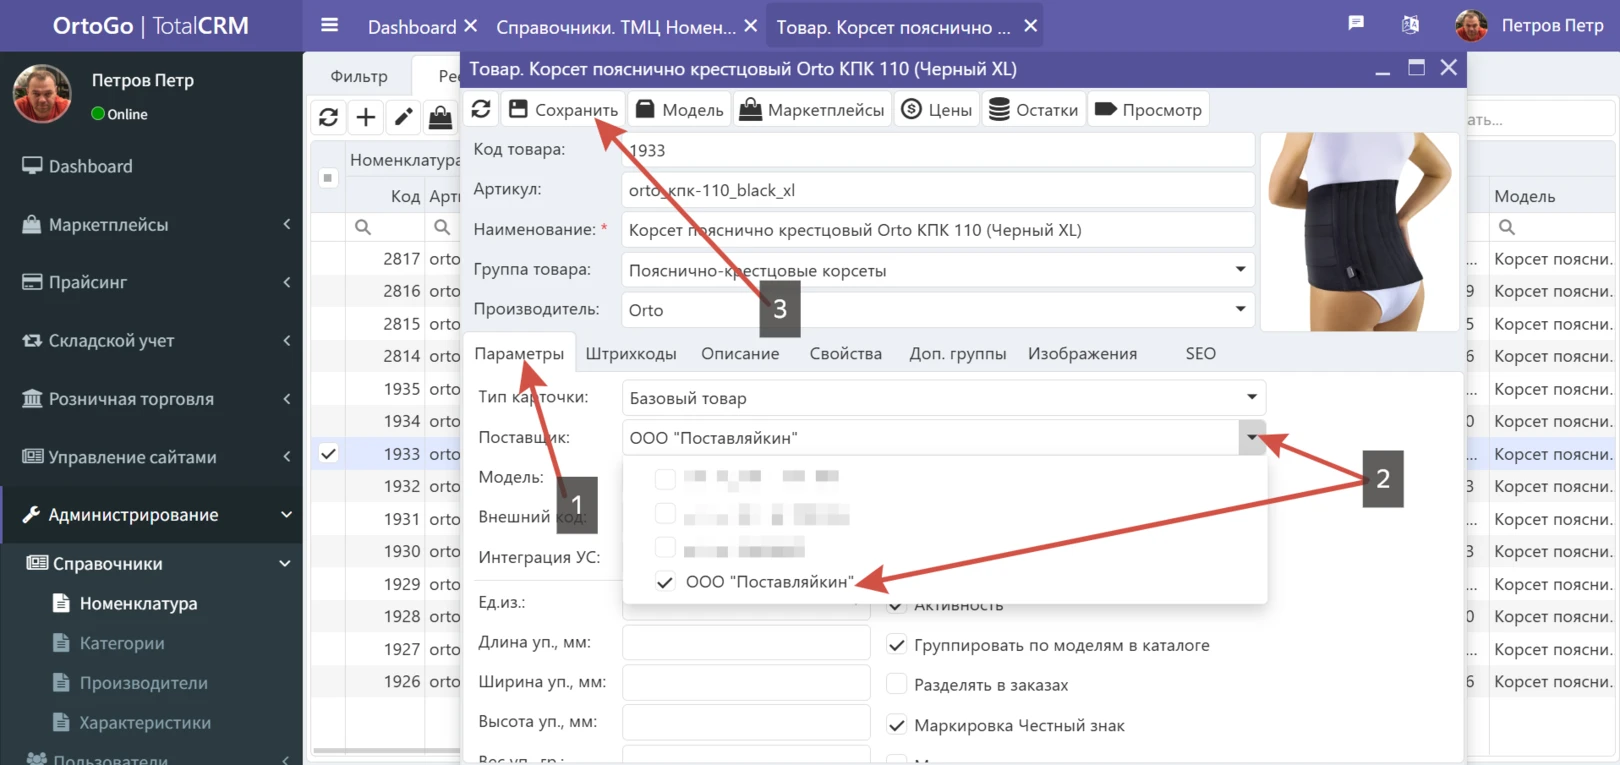The width and height of the screenshot is (1620, 765).
Task: Click the add new item plus icon
Action: pos(366,117)
